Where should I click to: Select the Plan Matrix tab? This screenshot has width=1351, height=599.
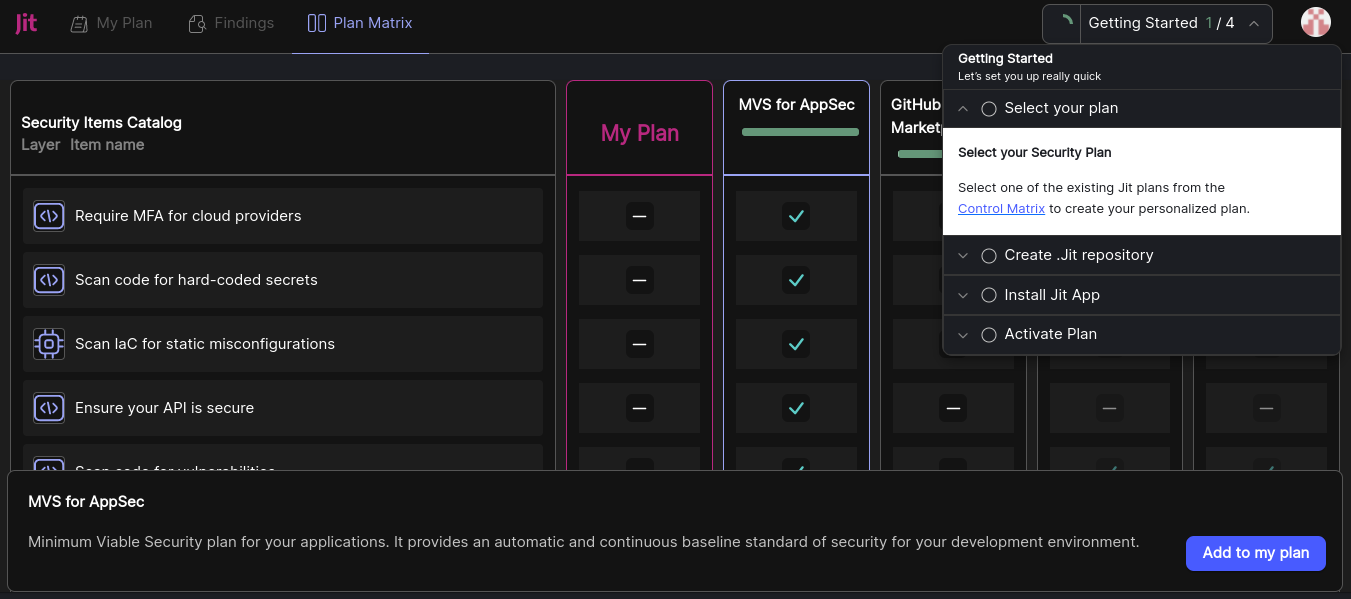click(360, 23)
